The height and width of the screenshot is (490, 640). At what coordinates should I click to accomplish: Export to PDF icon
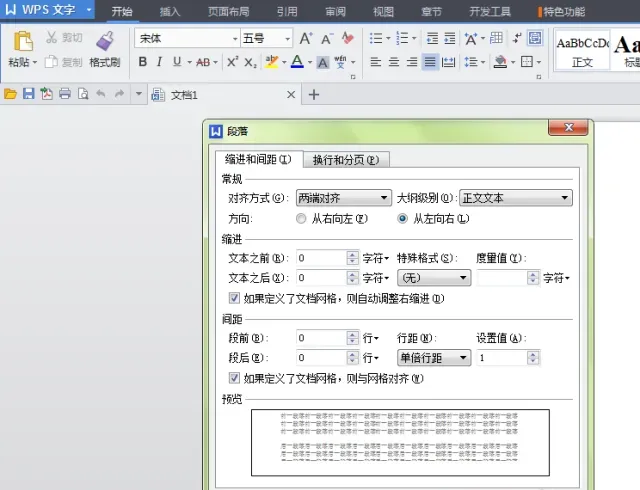point(47,94)
